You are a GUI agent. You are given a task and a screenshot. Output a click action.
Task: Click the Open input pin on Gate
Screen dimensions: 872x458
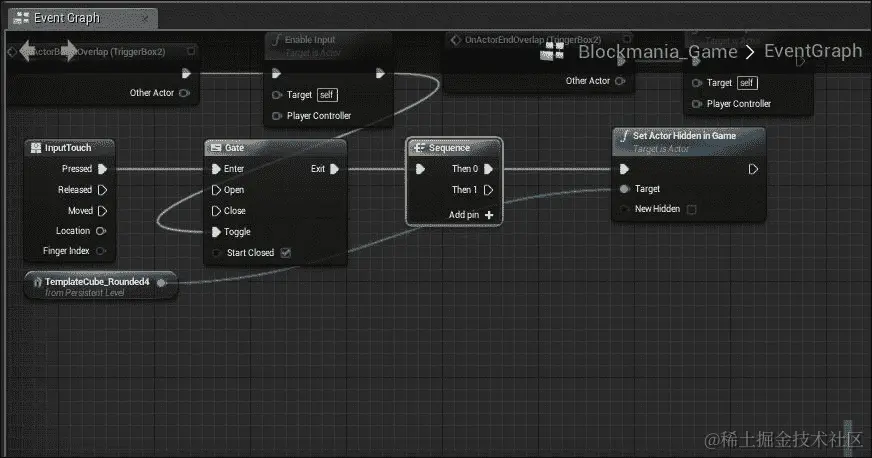(216, 190)
